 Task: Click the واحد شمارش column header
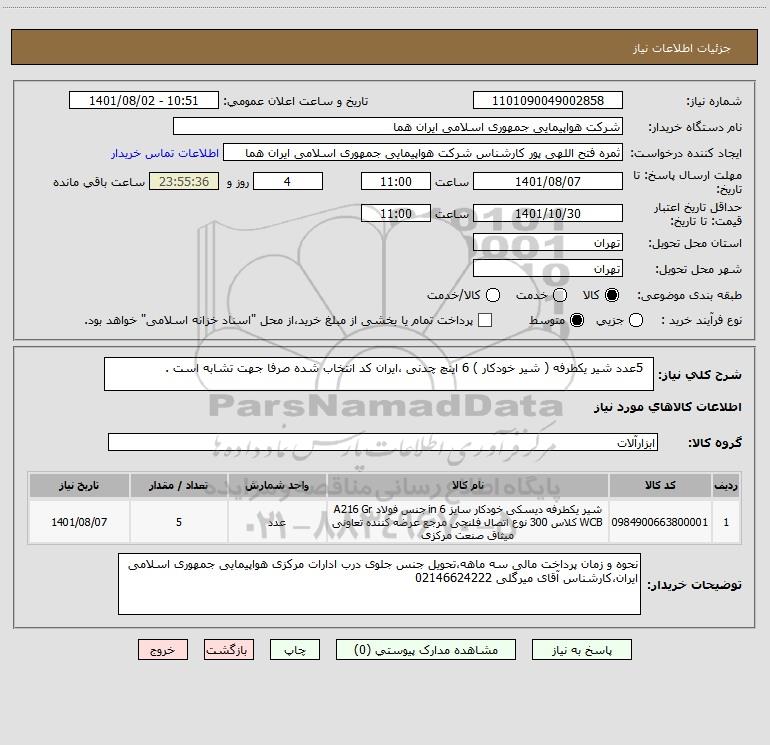pos(277,485)
